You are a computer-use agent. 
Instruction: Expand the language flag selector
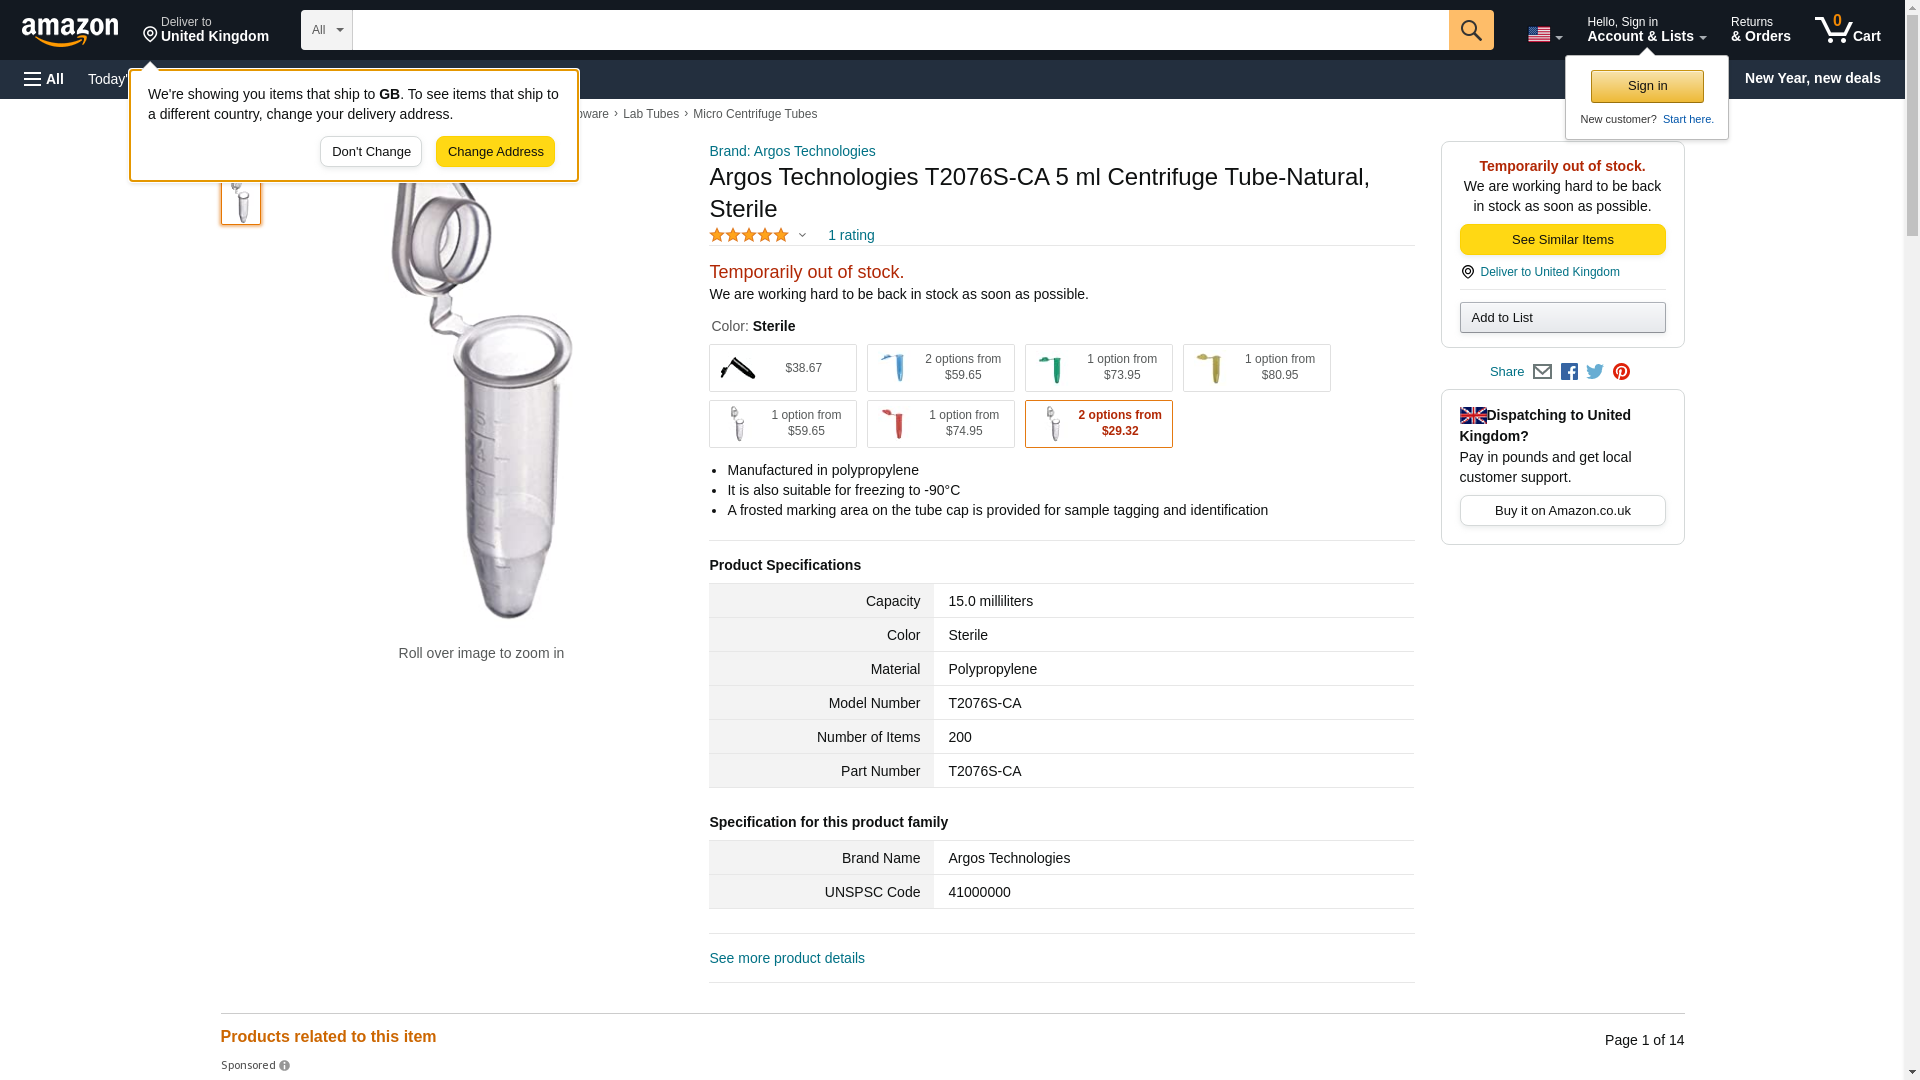point(1544,34)
